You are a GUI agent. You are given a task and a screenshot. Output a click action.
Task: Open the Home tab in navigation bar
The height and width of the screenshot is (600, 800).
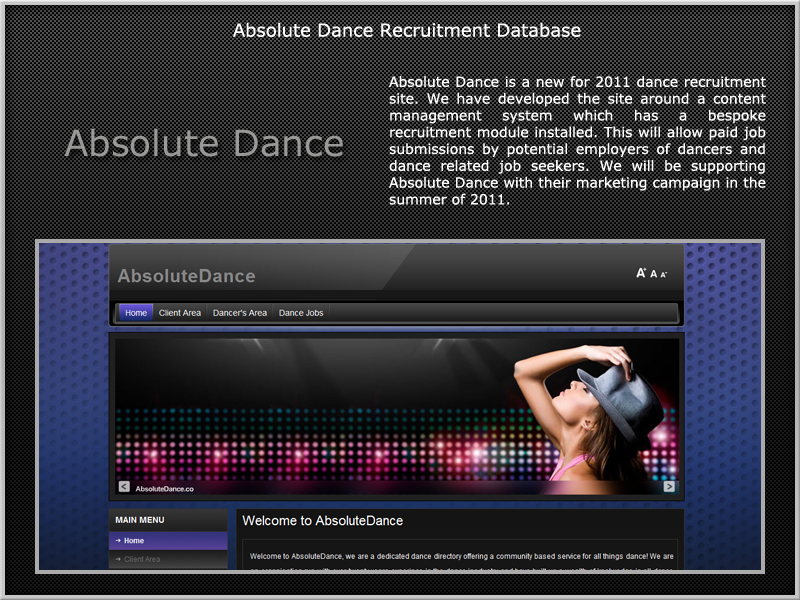point(136,313)
